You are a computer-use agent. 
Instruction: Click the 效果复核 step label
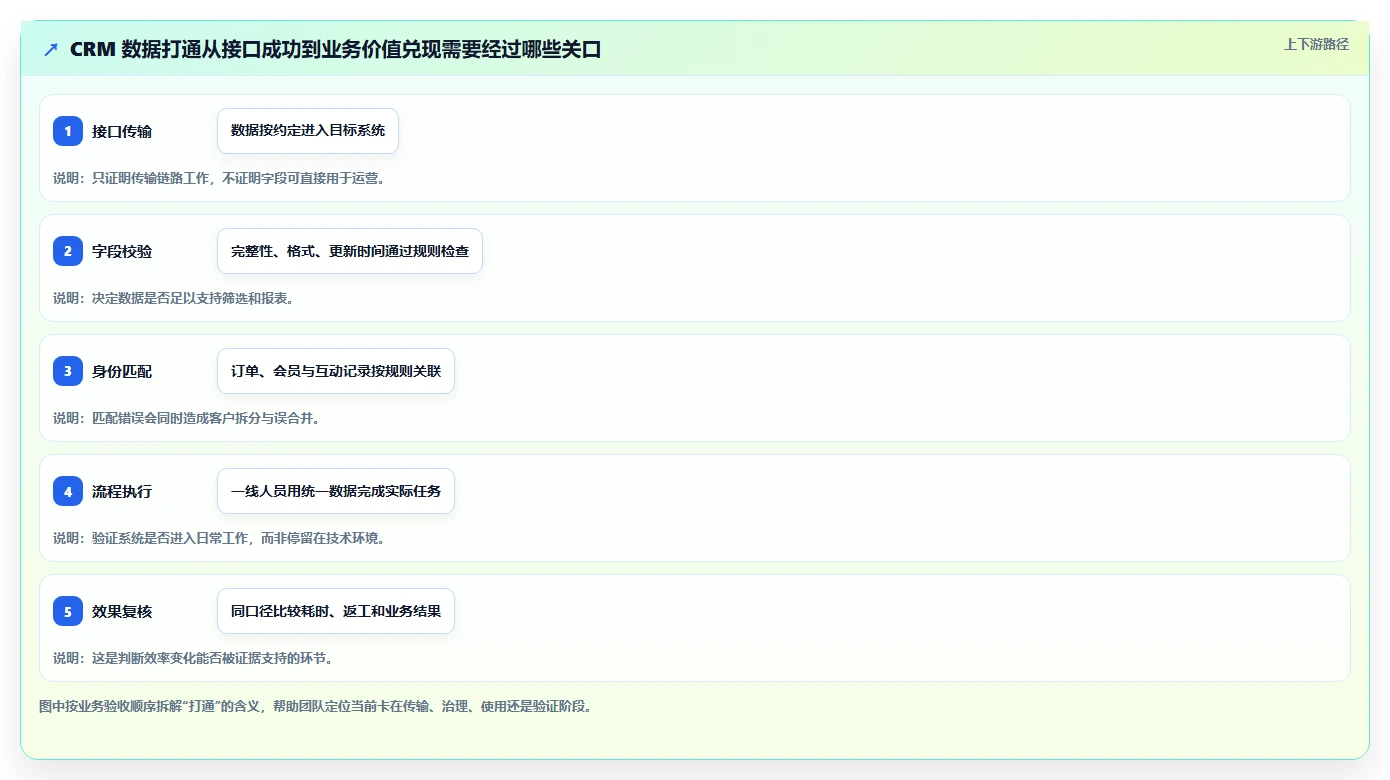click(122, 611)
